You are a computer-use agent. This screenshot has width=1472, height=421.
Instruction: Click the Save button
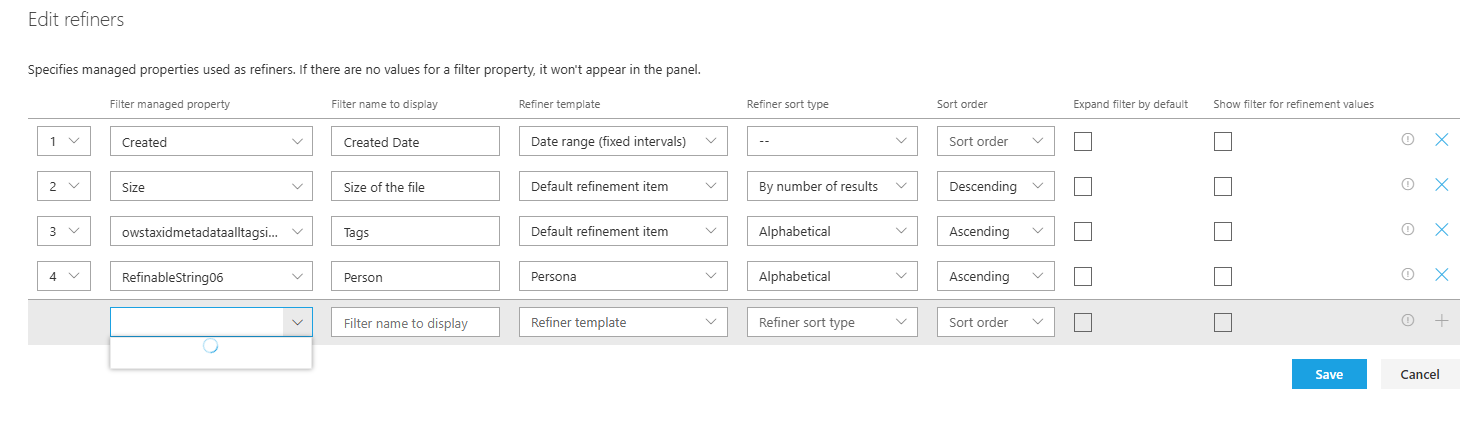pyautogui.click(x=1329, y=374)
